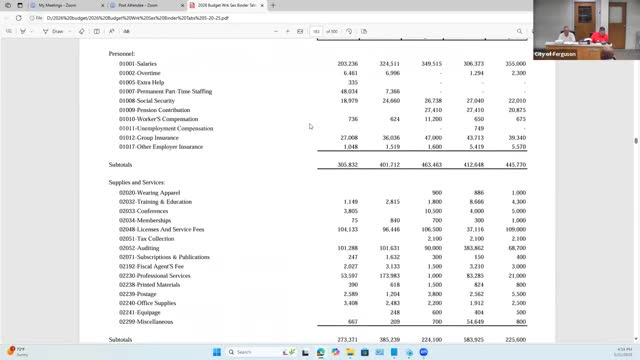This screenshot has height=360, width=640.
Task: Click the '02052-Auditing' row label
Action: click(139, 248)
